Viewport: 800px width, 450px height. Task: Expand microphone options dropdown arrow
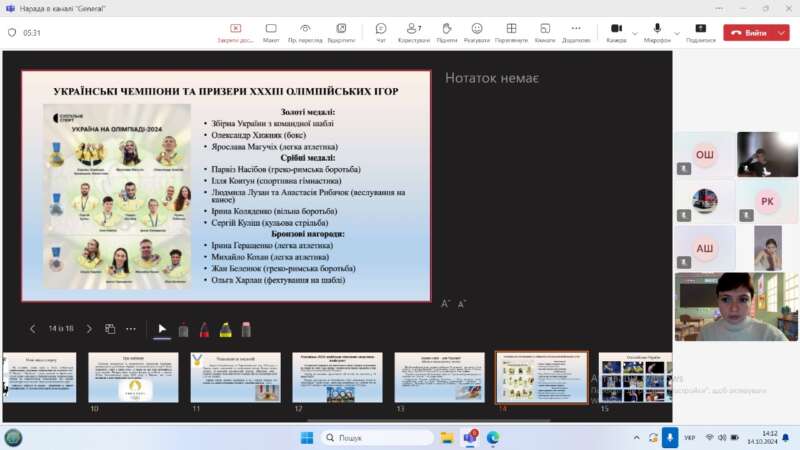tap(675, 32)
